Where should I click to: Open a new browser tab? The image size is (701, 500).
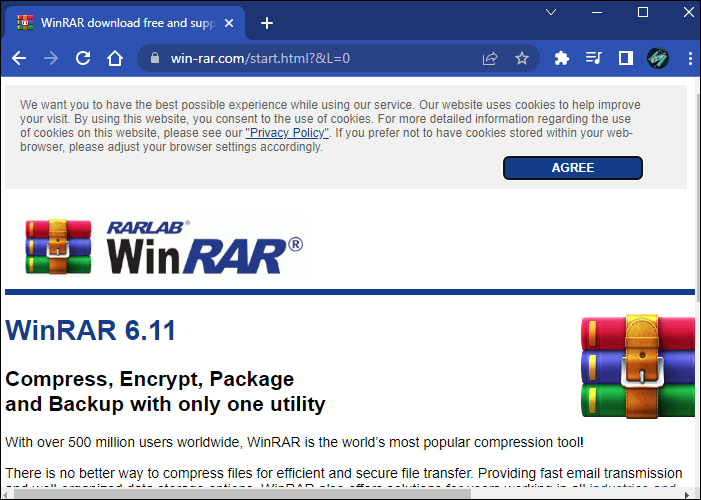click(267, 23)
